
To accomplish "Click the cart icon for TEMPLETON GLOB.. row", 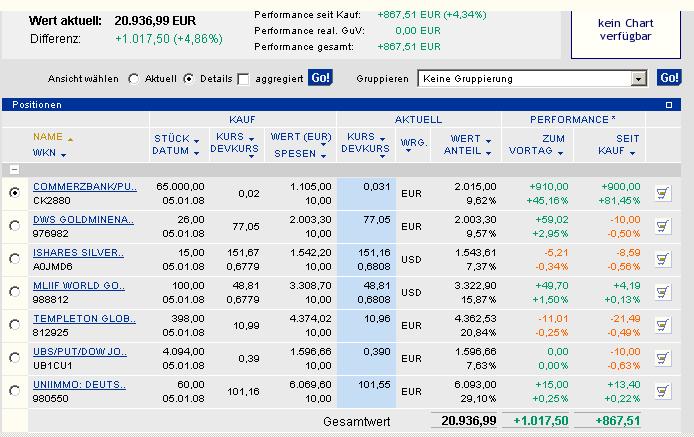I will (663, 325).
